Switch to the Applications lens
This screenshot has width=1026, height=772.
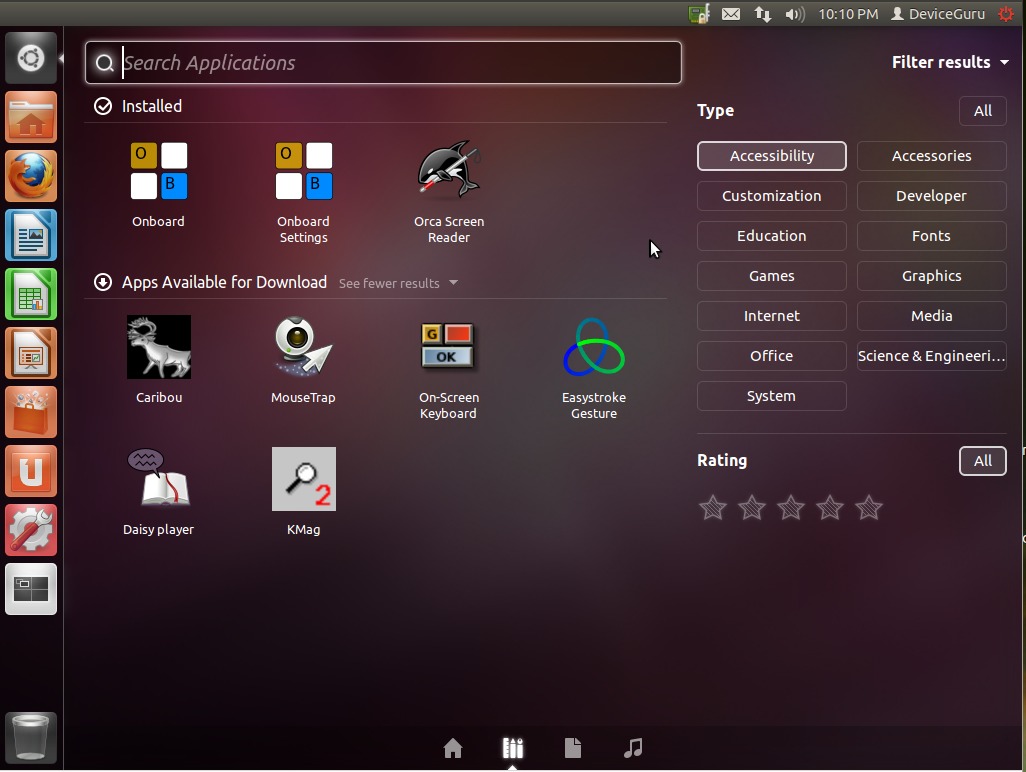(x=513, y=748)
